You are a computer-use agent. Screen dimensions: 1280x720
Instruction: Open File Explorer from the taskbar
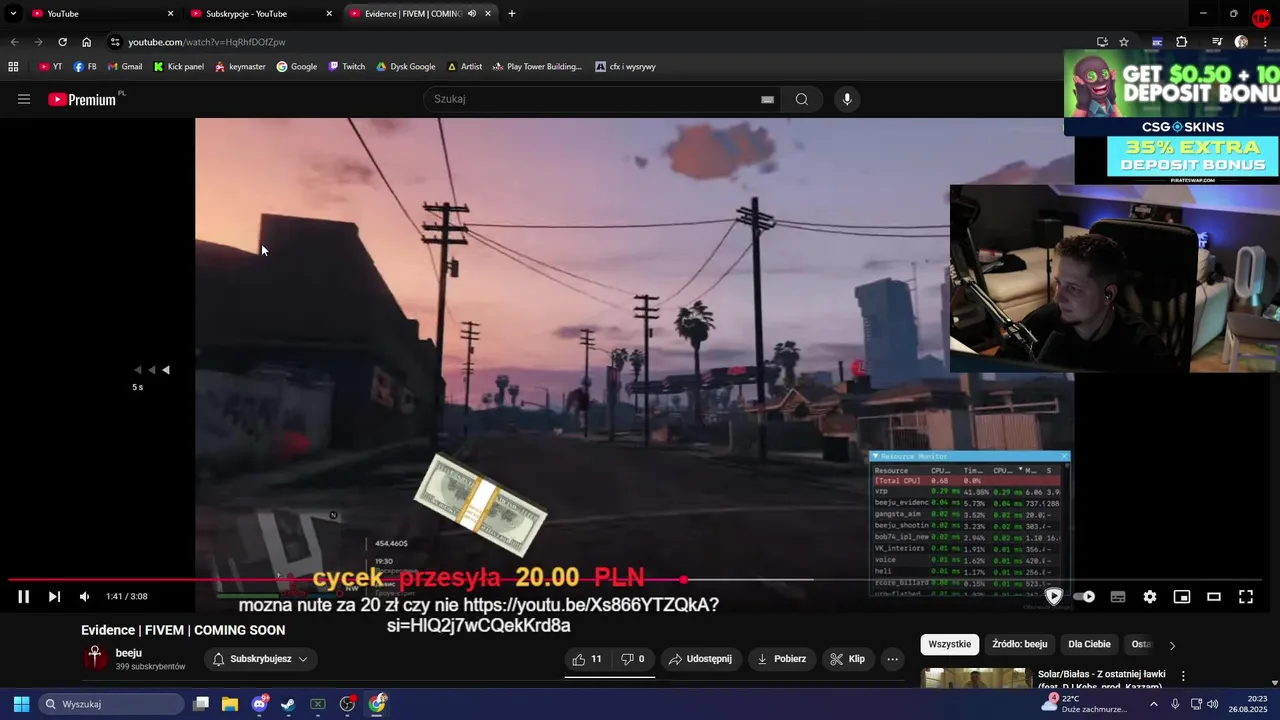(x=230, y=704)
